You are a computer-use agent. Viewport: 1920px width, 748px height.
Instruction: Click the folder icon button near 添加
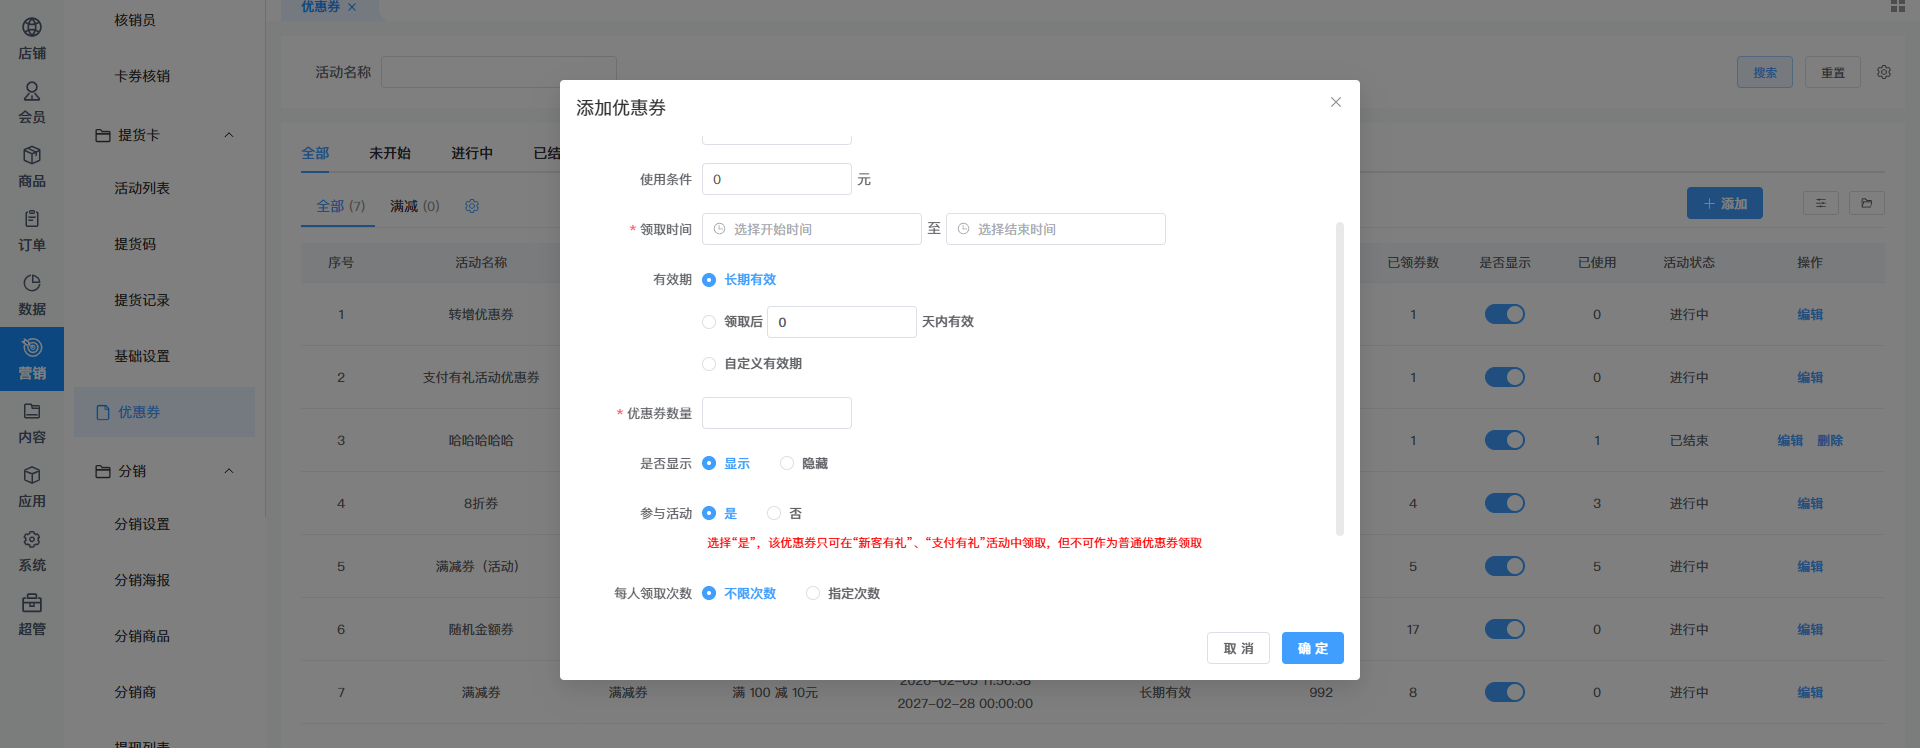point(1867,203)
